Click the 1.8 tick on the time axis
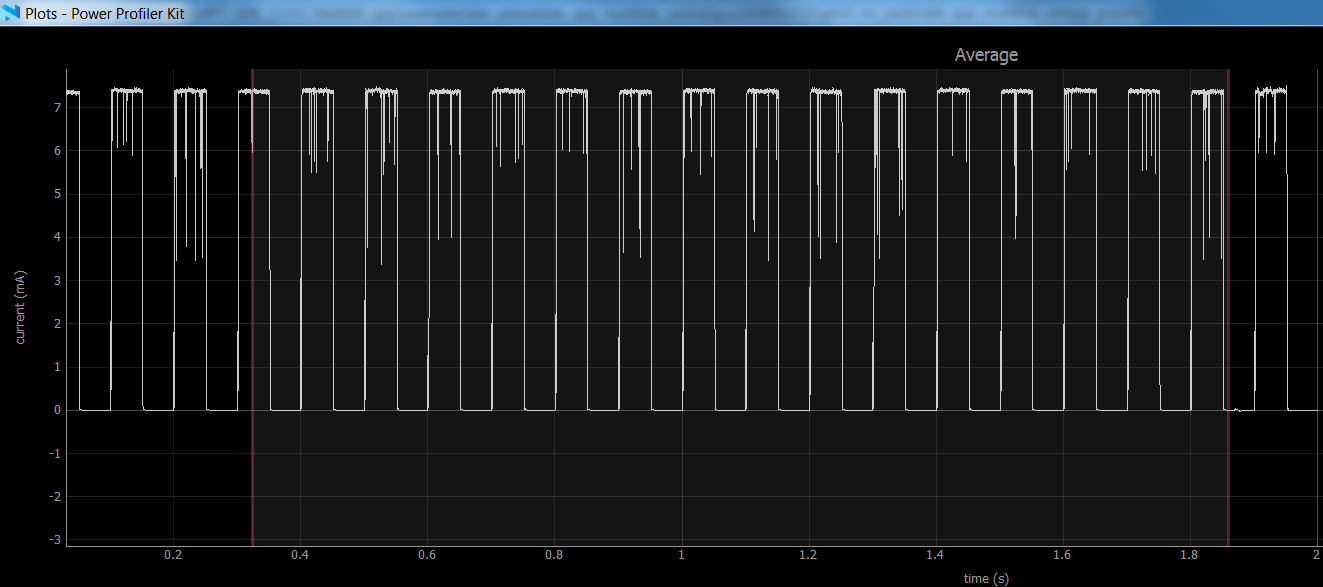Screen dimensions: 1323x587 click(x=1188, y=555)
